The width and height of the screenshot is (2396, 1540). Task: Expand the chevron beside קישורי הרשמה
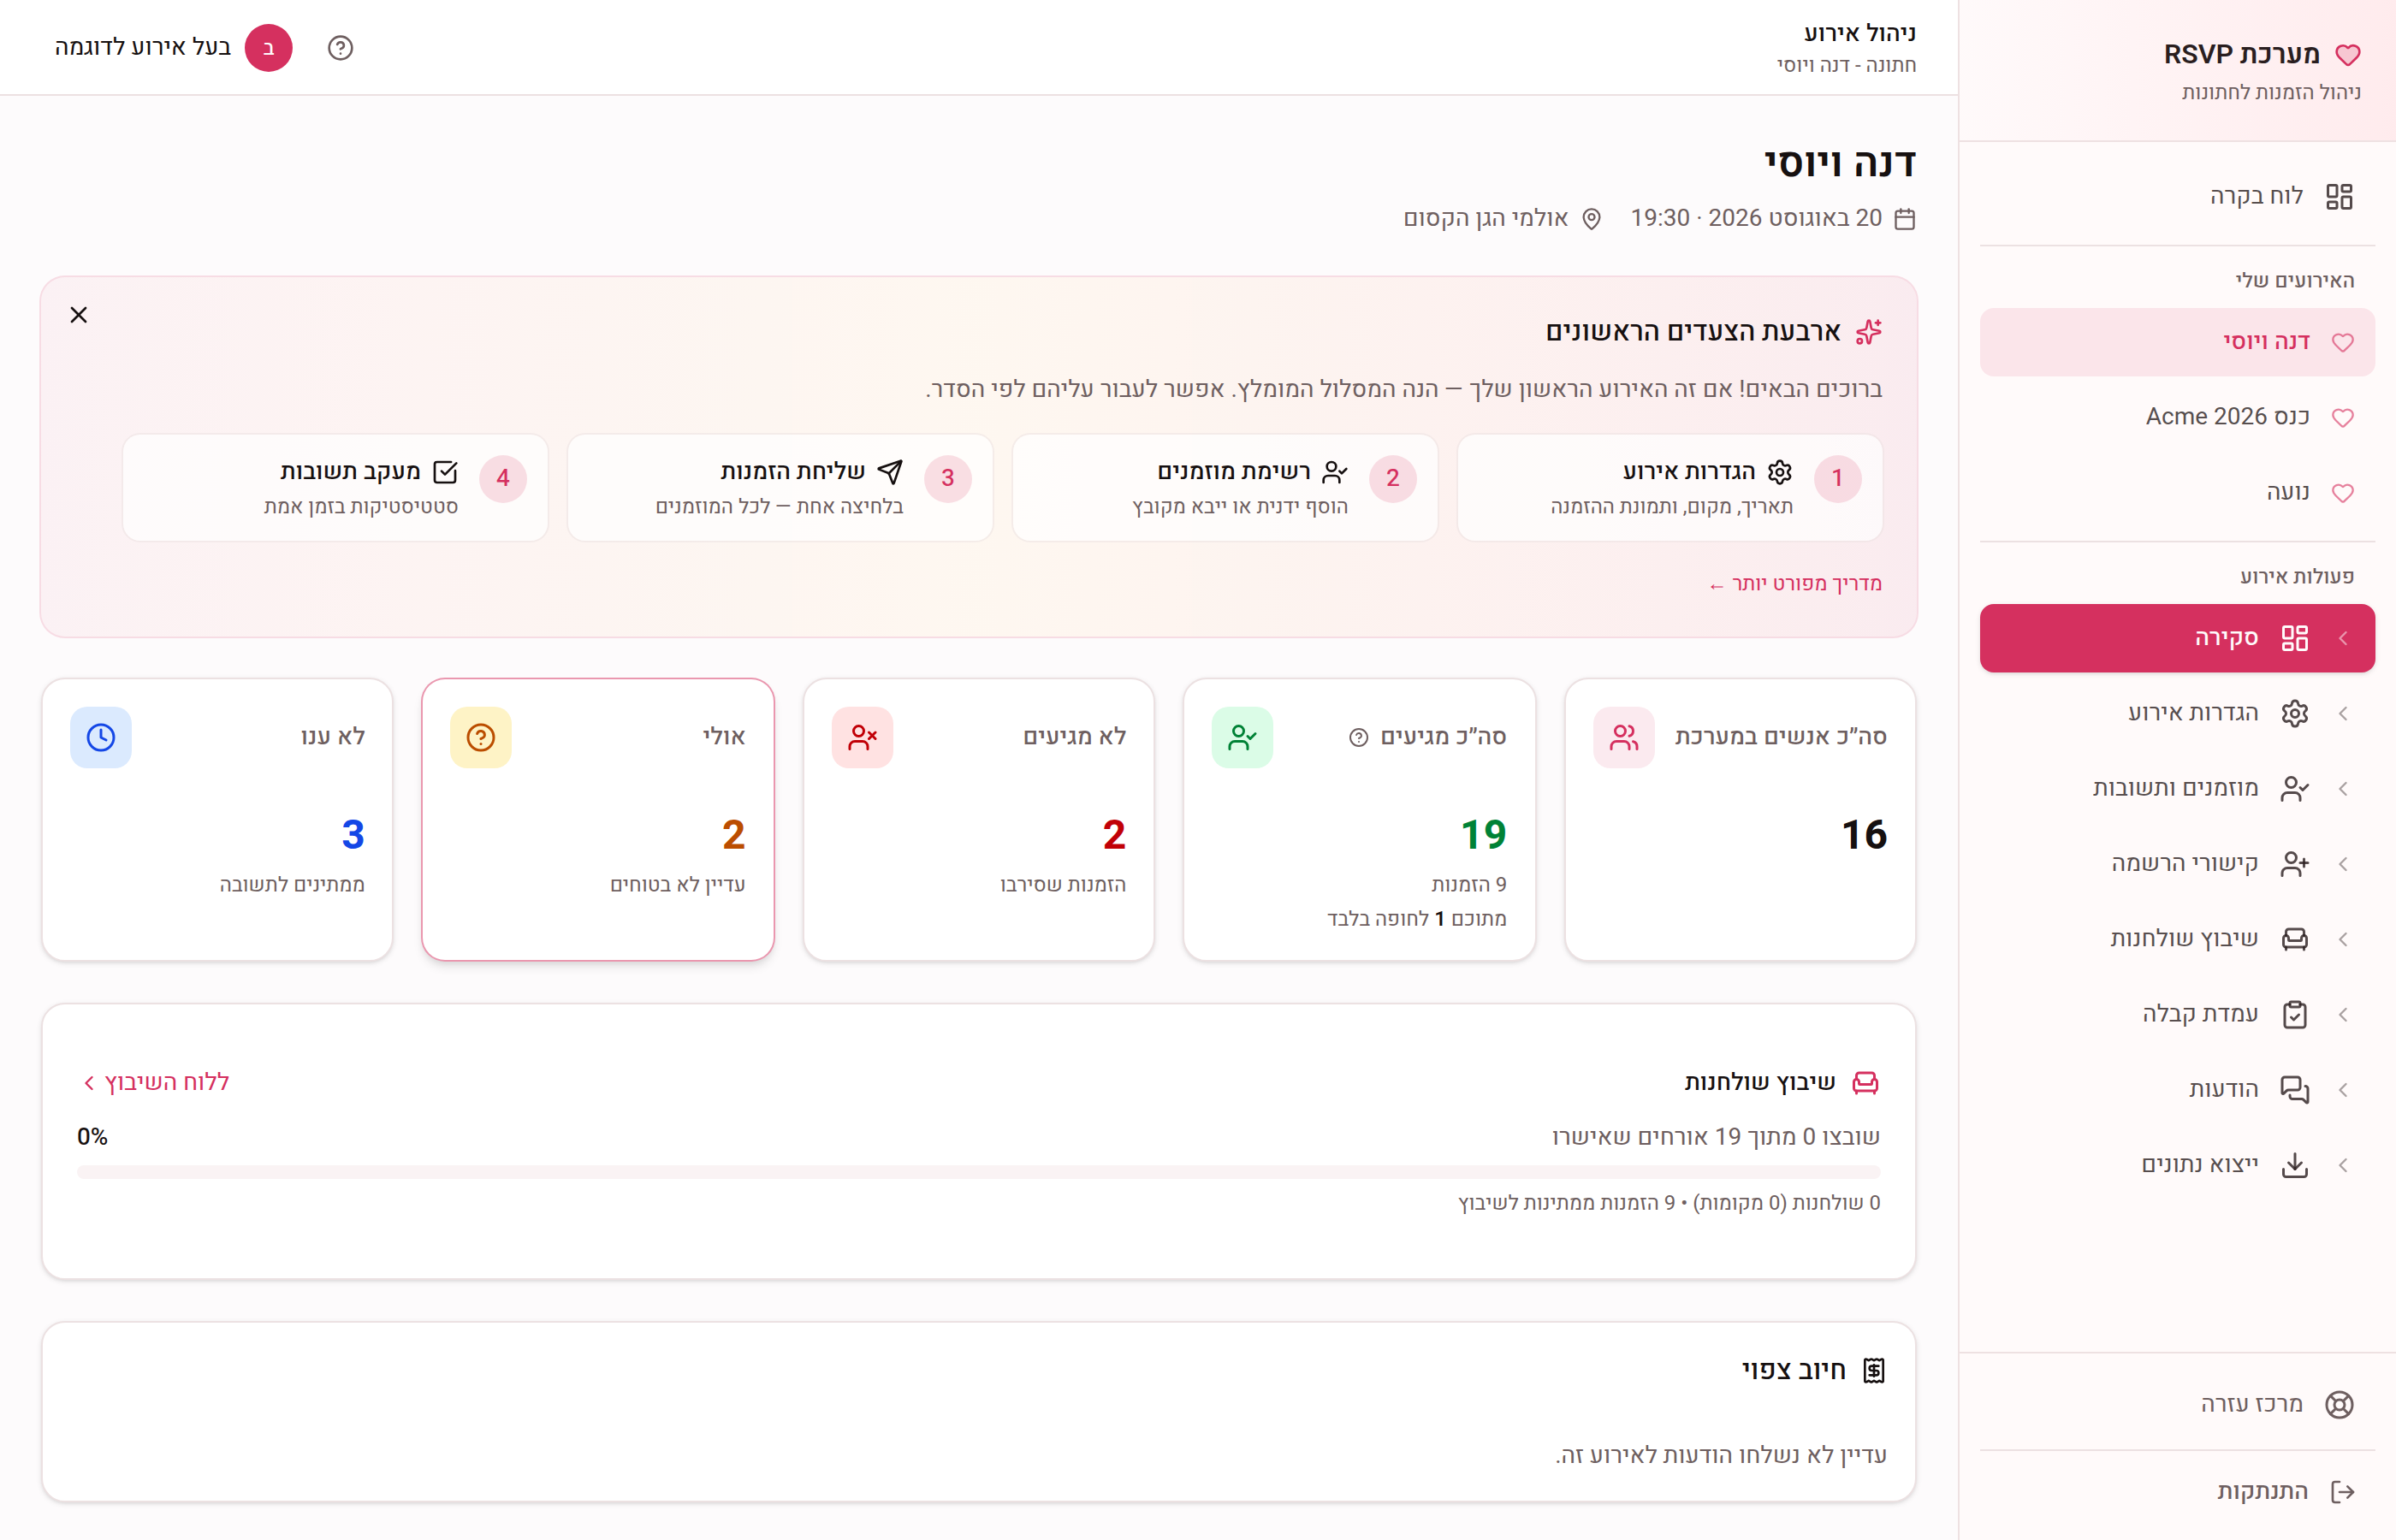coord(2343,863)
